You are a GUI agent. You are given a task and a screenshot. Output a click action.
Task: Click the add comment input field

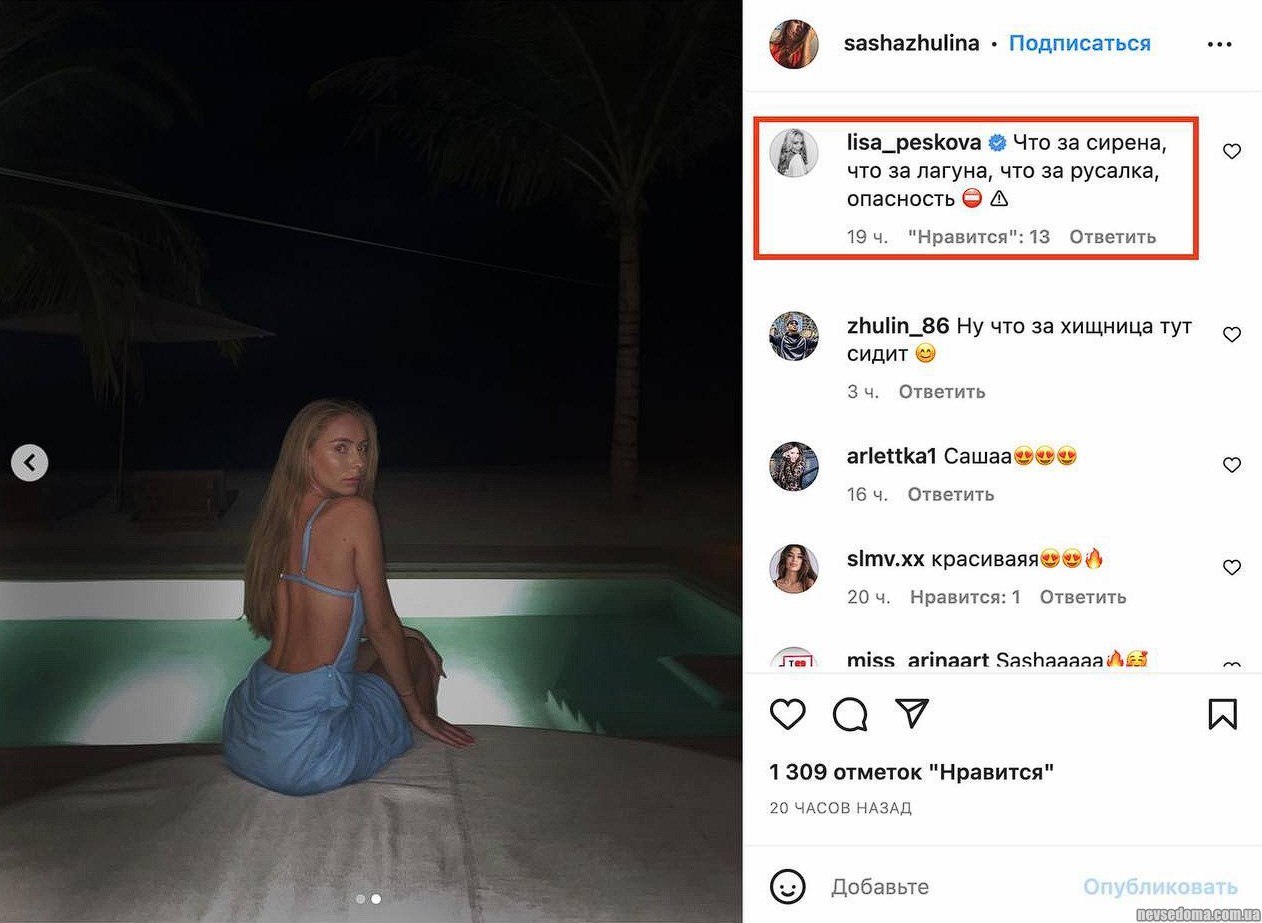click(x=950, y=887)
